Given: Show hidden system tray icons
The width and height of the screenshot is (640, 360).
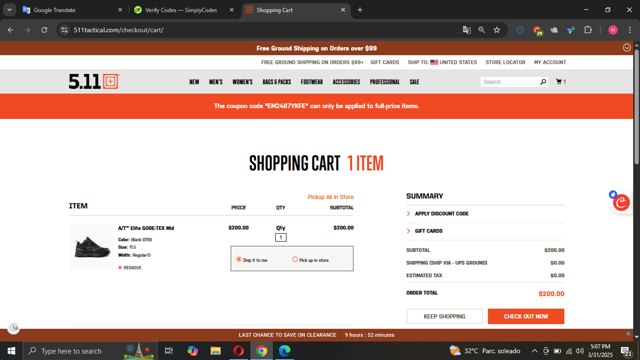Looking at the screenshot, I should (x=534, y=351).
